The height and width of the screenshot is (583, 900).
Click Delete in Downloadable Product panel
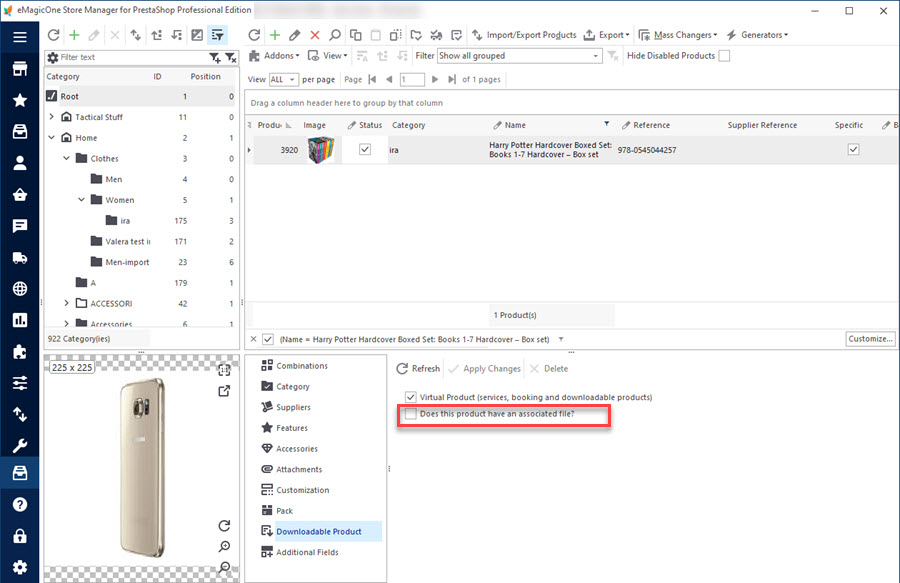(x=549, y=368)
